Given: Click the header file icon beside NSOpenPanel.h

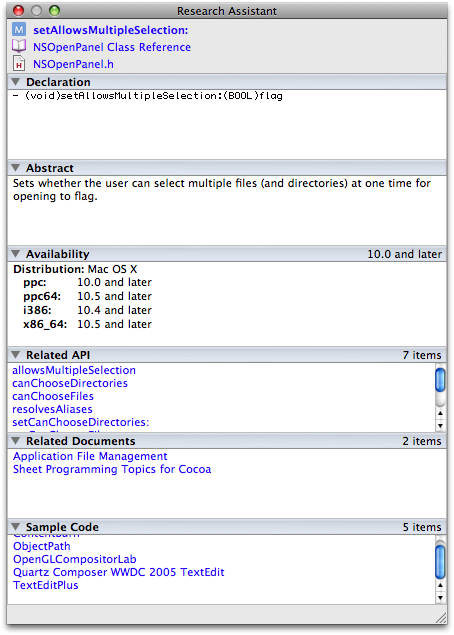Looking at the screenshot, I should (x=19, y=64).
